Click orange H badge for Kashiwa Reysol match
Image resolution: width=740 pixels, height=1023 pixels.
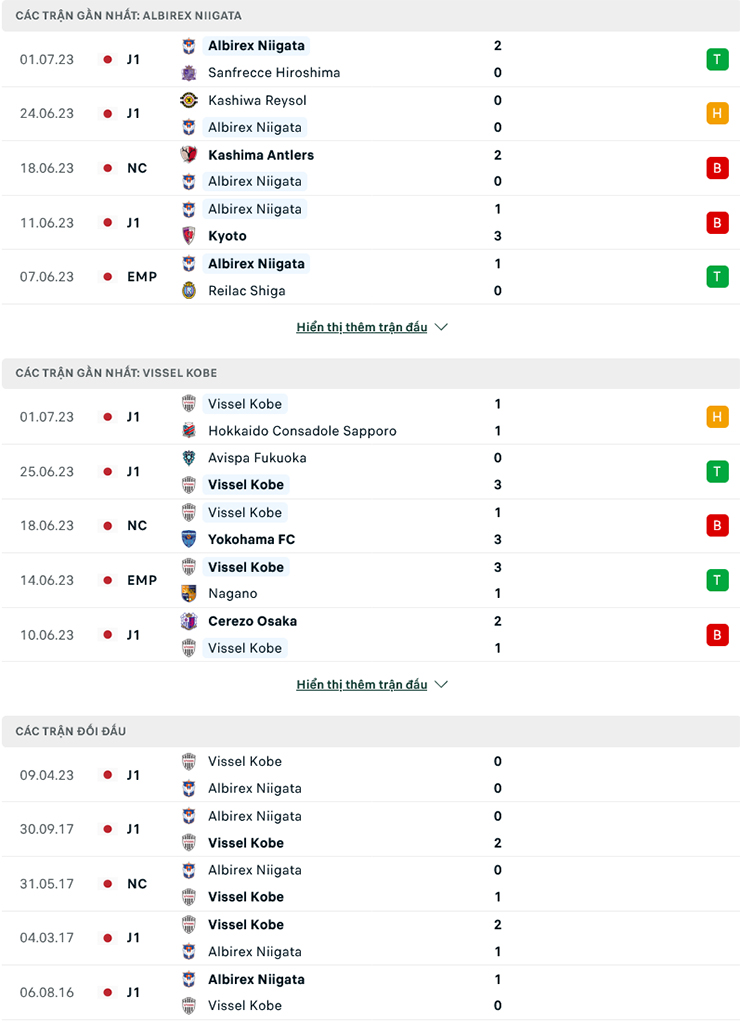tap(717, 113)
